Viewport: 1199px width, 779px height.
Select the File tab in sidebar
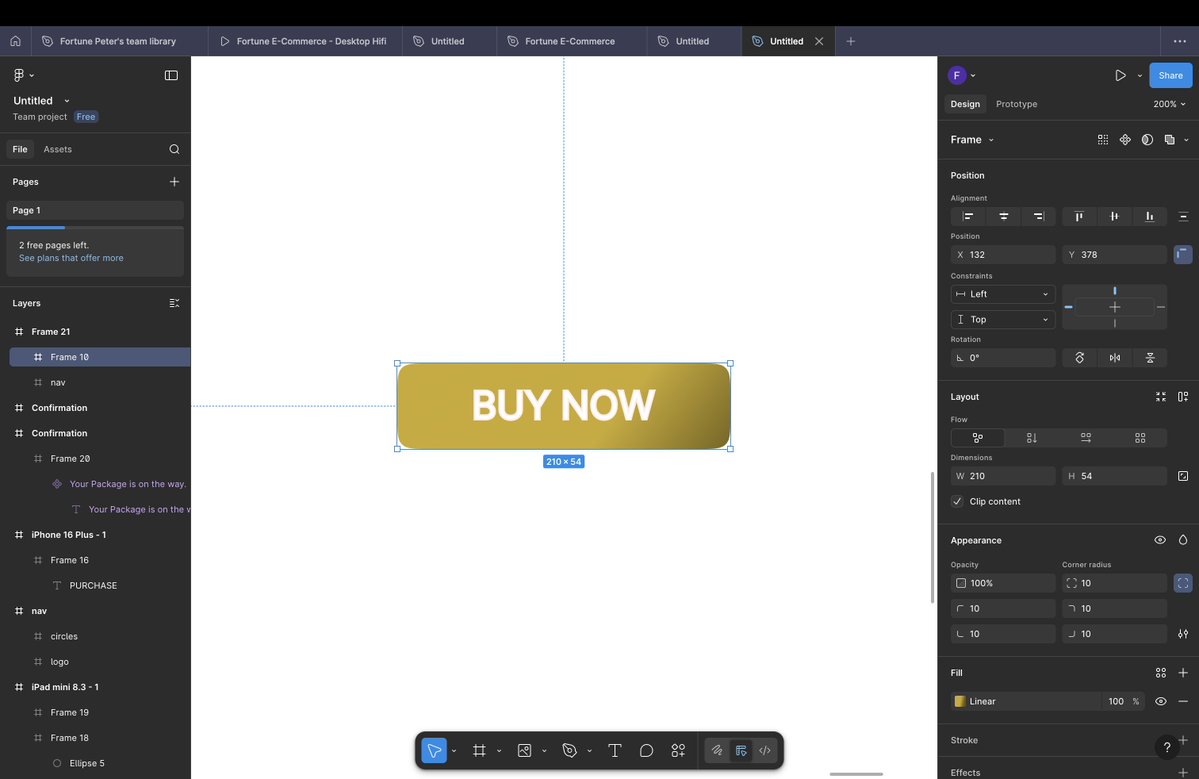point(20,149)
